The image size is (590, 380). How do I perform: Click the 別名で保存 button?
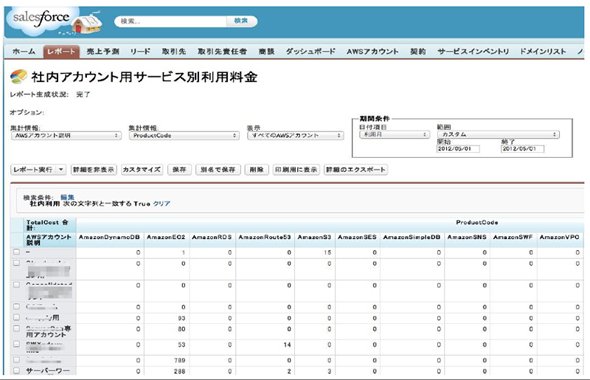coord(218,170)
